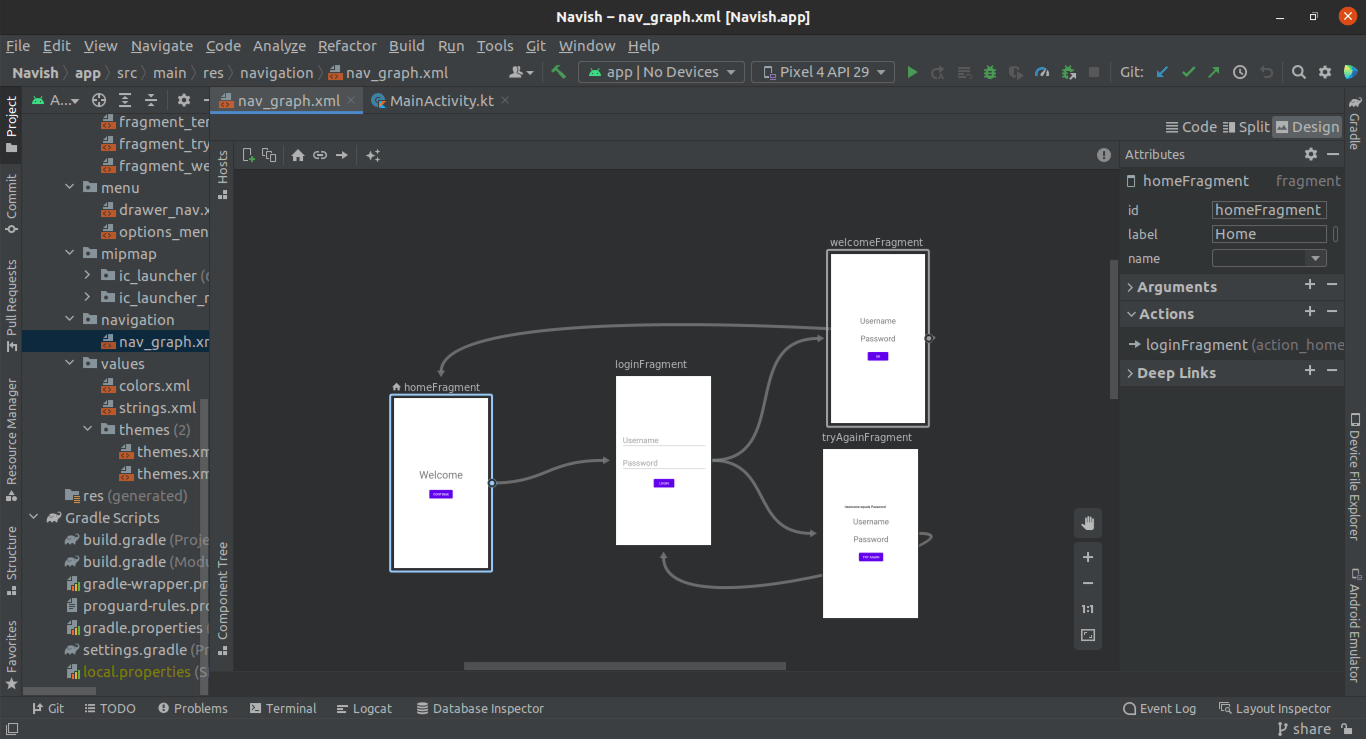Image resolution: width=1366 pixels, height=739 pixels.
Task: Open the Analyze menu
Action: tap(279, 46)
